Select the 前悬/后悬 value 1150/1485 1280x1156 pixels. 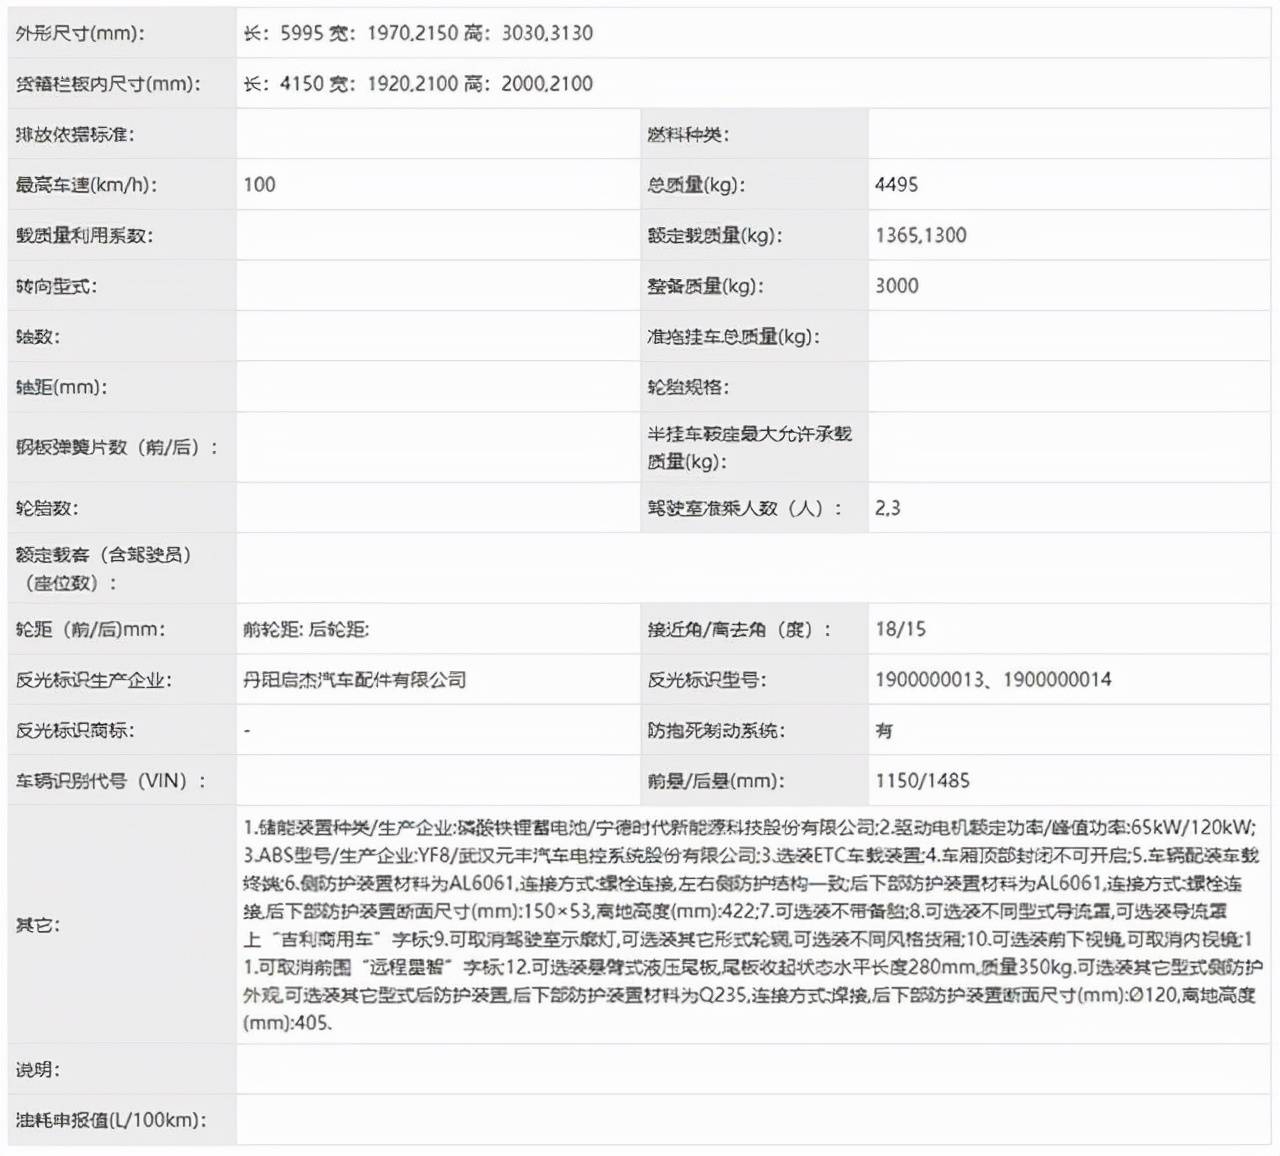tap(922, 781)
